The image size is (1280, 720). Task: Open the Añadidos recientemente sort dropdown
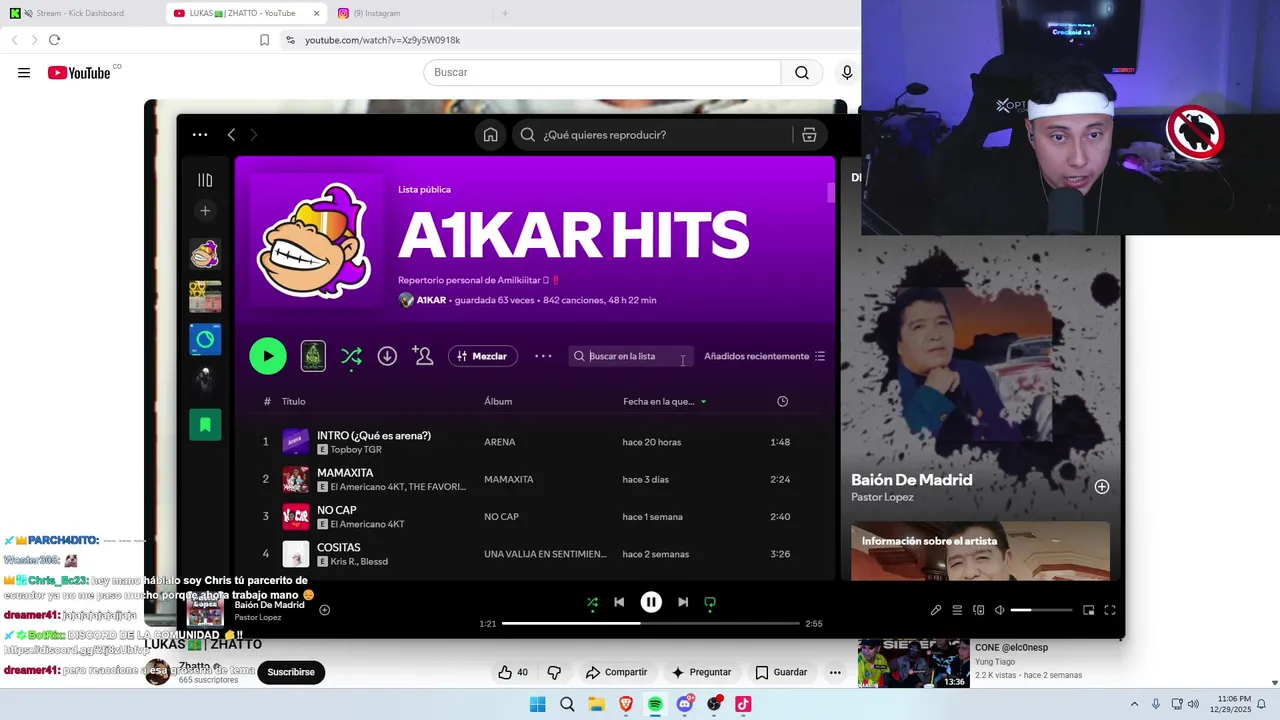tap(764, 356)
